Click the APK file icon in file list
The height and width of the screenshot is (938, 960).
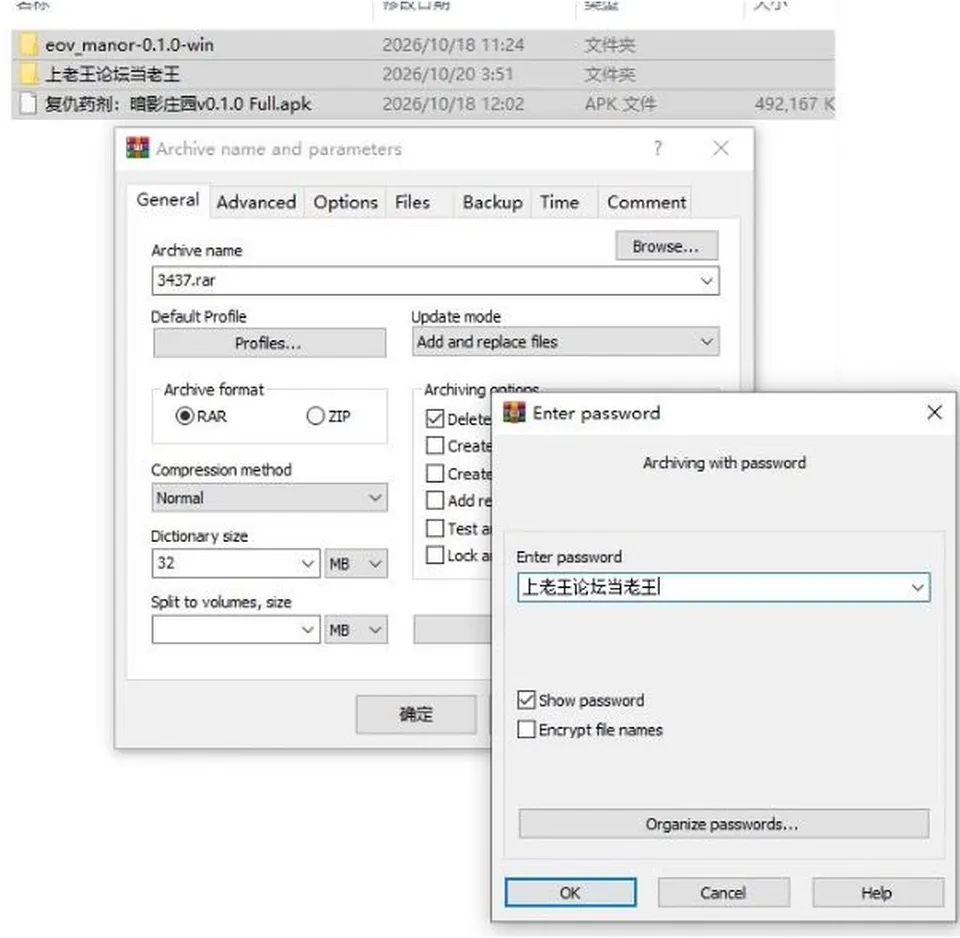pos(28,103)
